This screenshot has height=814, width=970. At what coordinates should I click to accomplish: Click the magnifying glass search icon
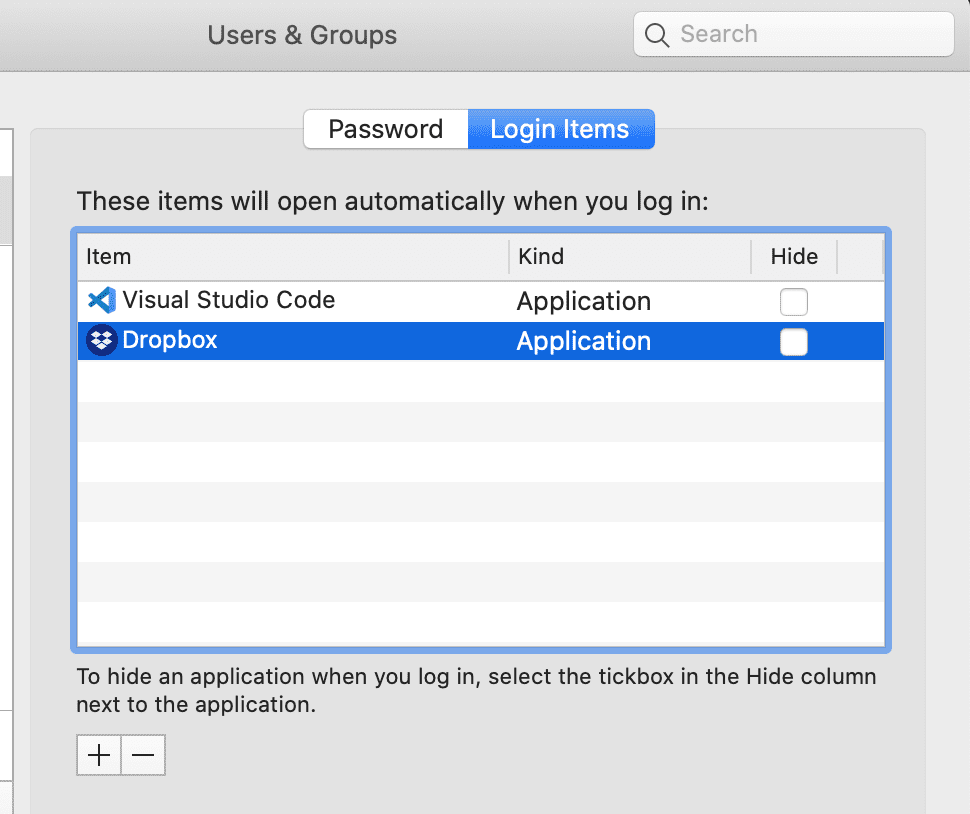657,35
